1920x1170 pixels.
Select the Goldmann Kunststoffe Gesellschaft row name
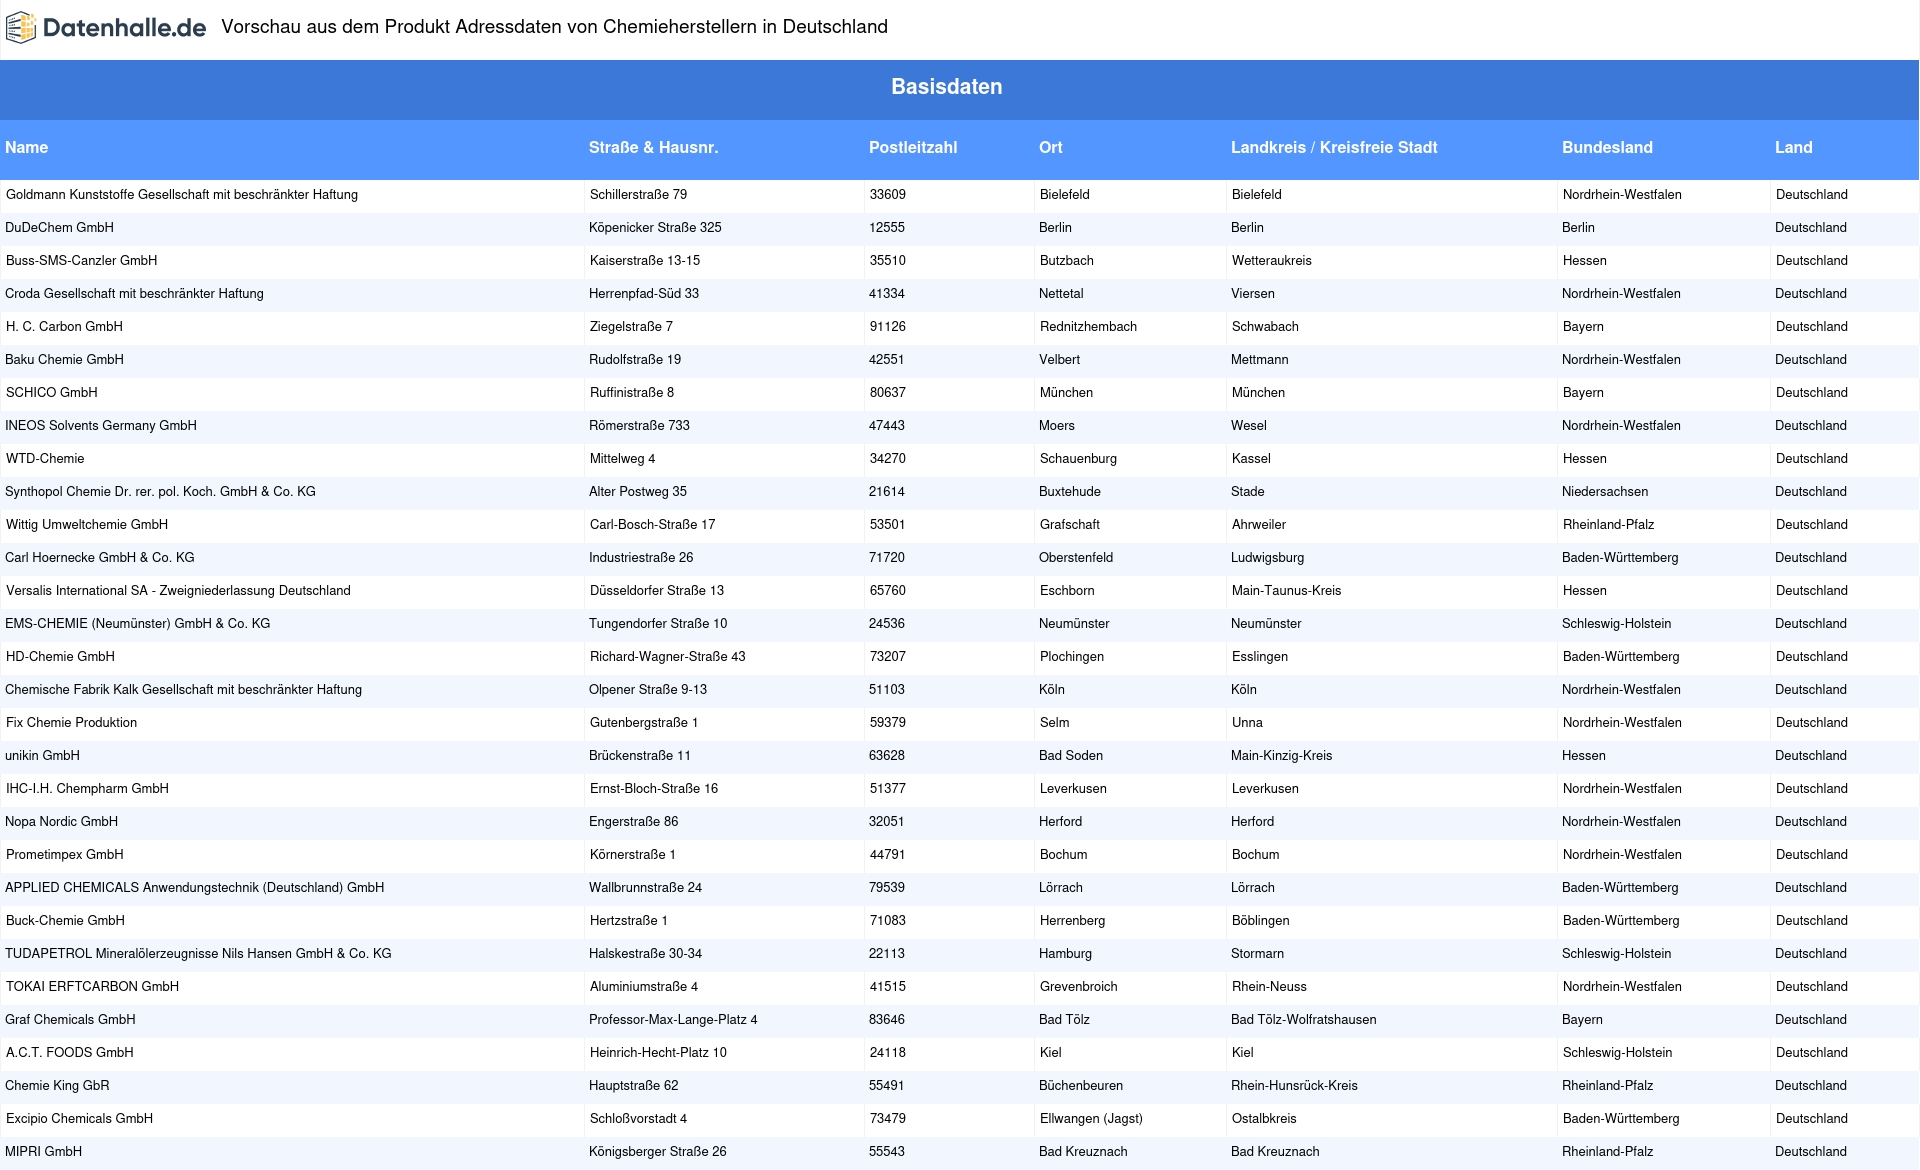[x=182, y=195]
